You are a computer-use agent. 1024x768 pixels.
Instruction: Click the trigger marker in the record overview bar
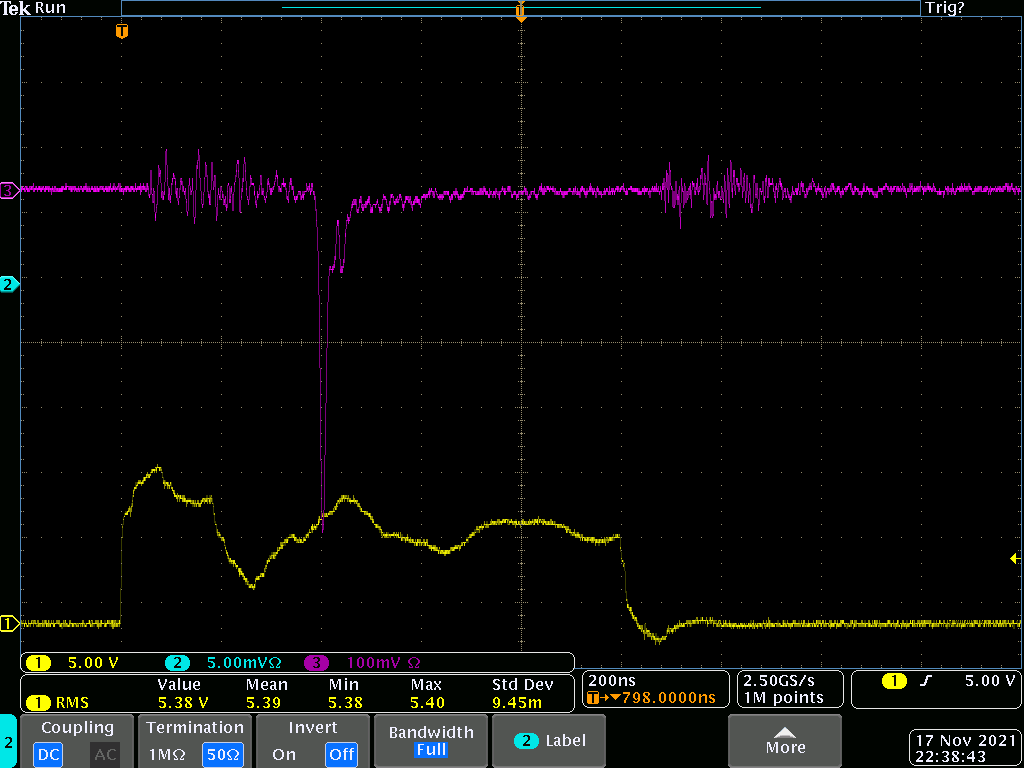click(520, 11)
